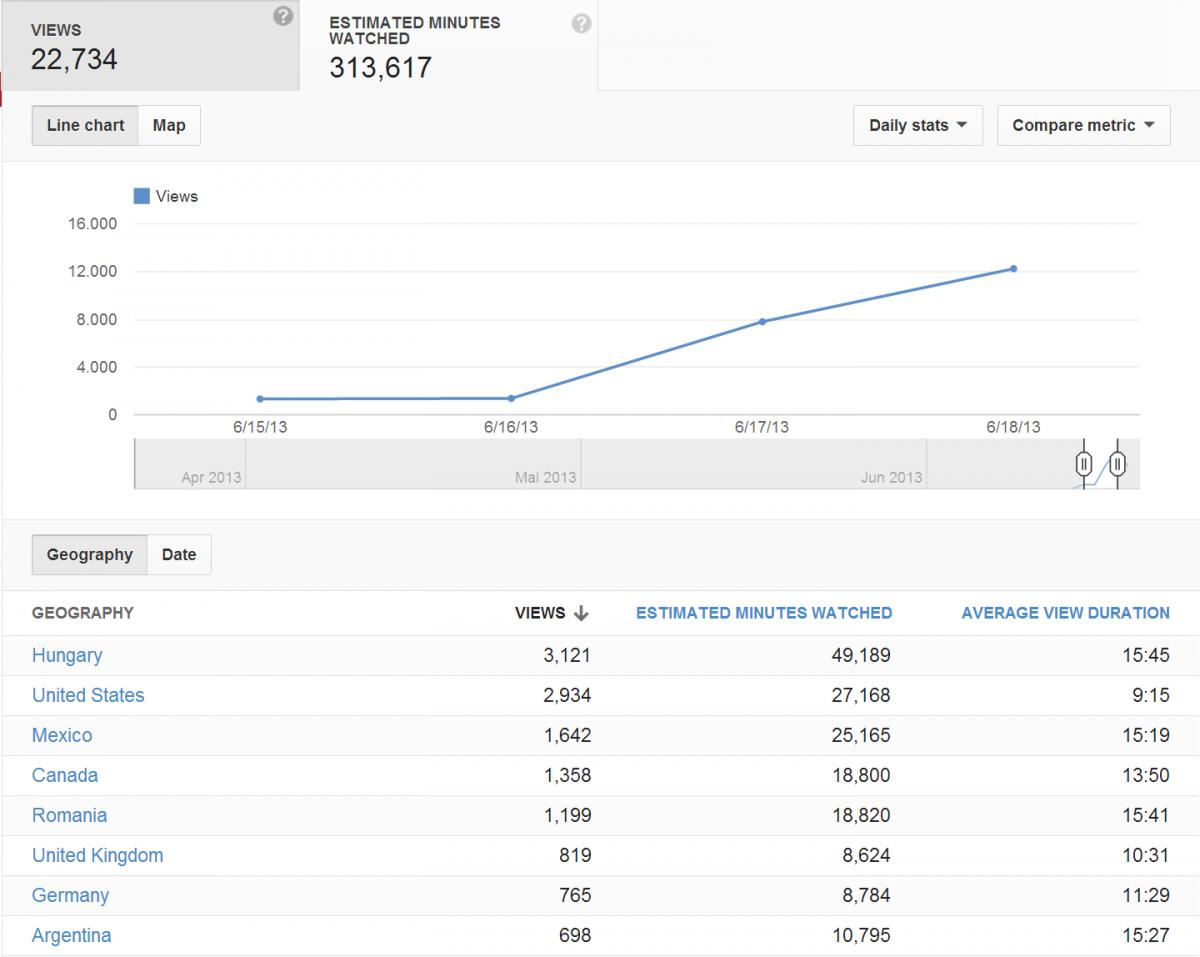This screenshot has height=957, width=1200.
Task: Click the right date range slider handle
Action: pos(1118,464)
